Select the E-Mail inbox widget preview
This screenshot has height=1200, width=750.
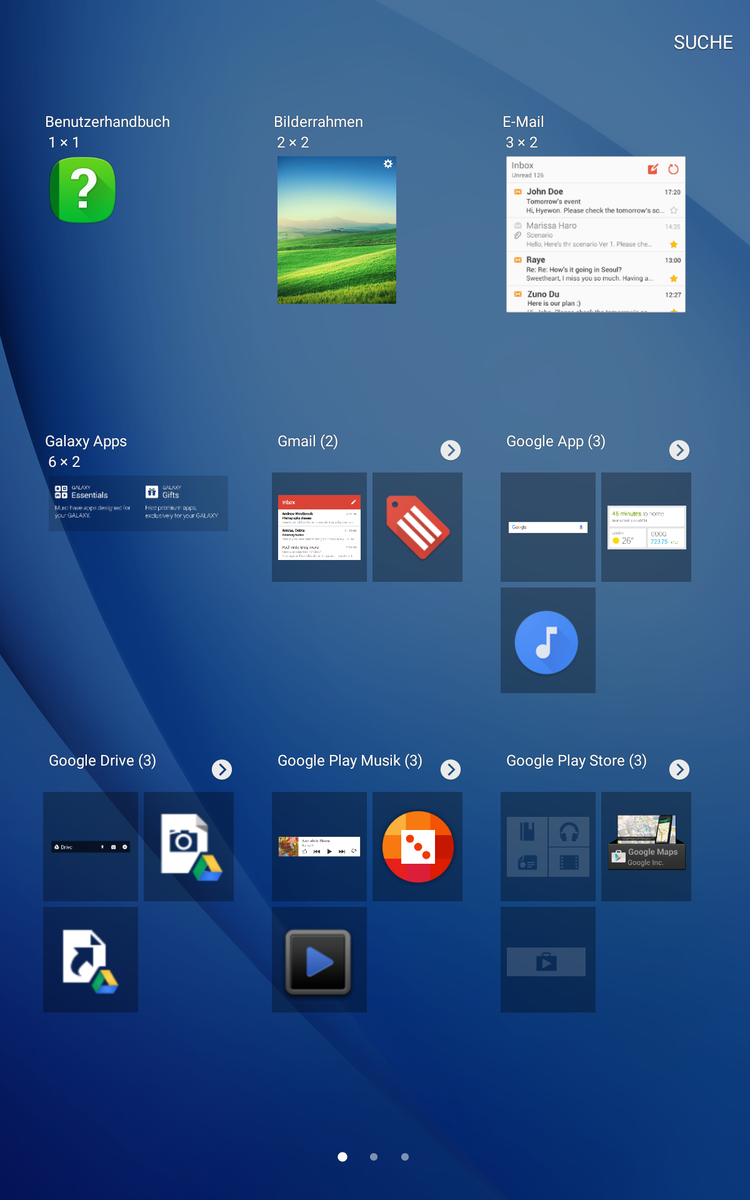pos(596,234)
